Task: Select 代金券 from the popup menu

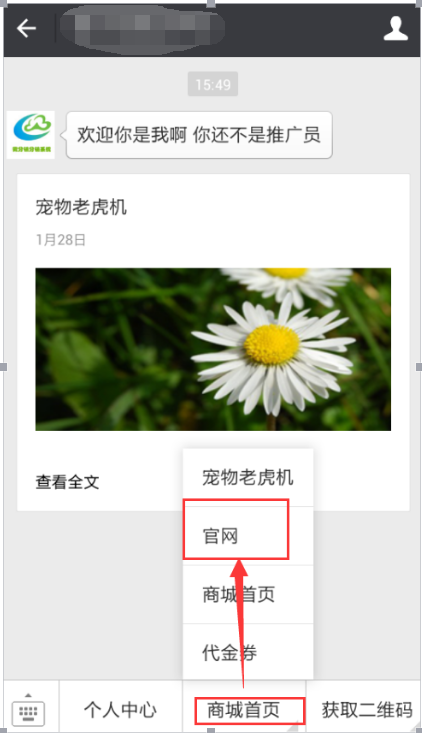Action: click(248, 653)
